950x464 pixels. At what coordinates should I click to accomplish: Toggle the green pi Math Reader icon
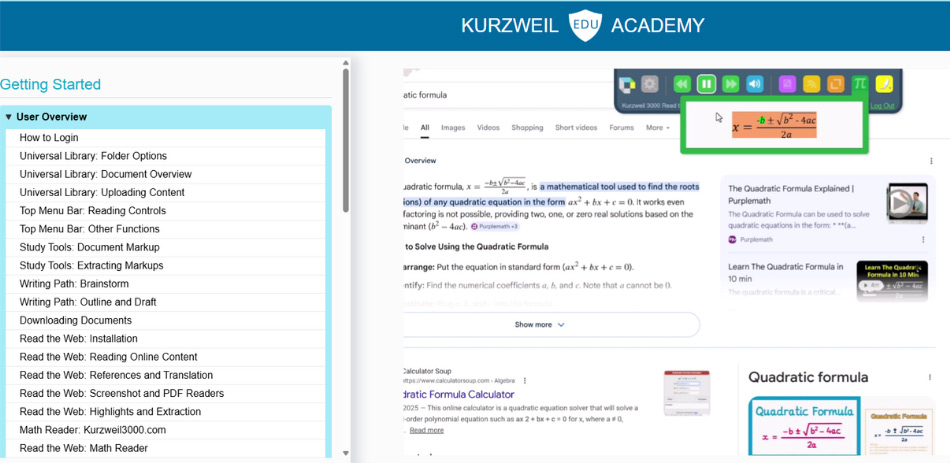pos(860,84)
